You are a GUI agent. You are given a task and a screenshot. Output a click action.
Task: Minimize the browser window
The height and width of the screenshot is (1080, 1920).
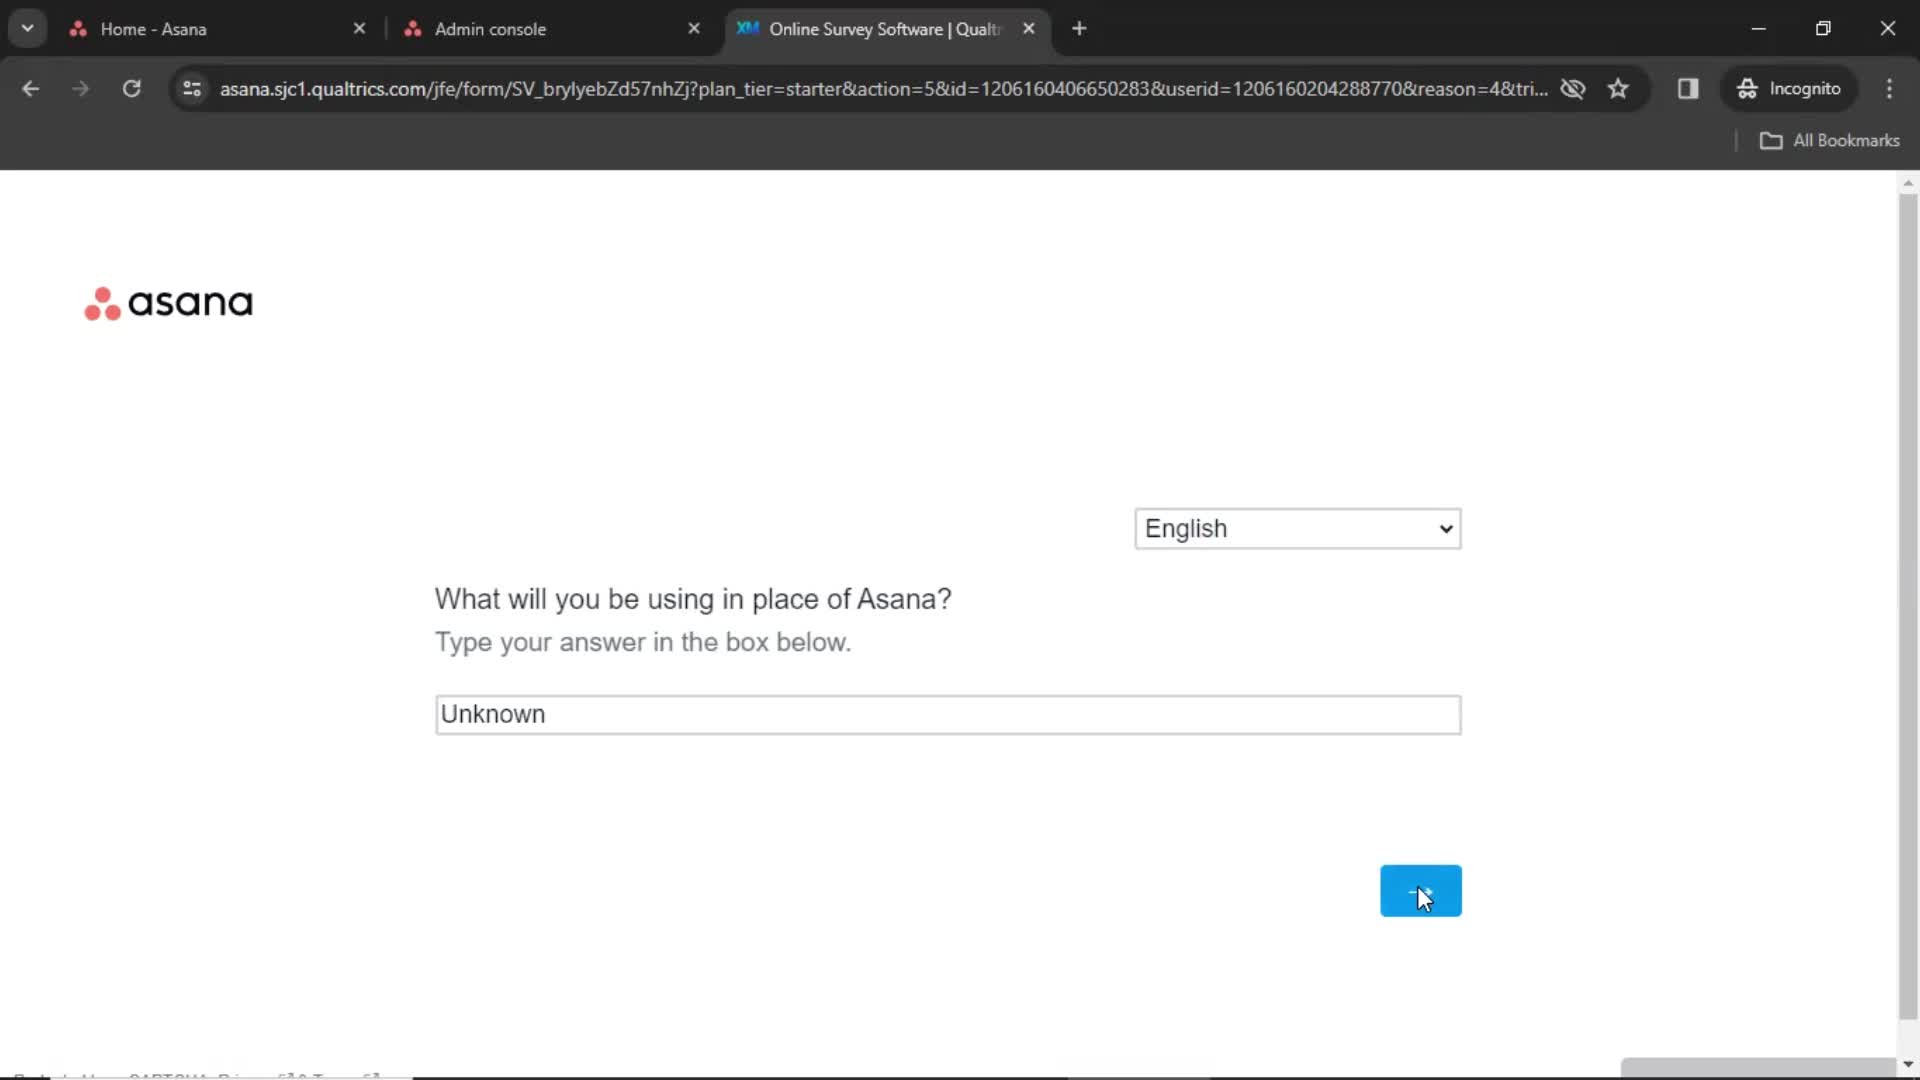click(1758, 29)
